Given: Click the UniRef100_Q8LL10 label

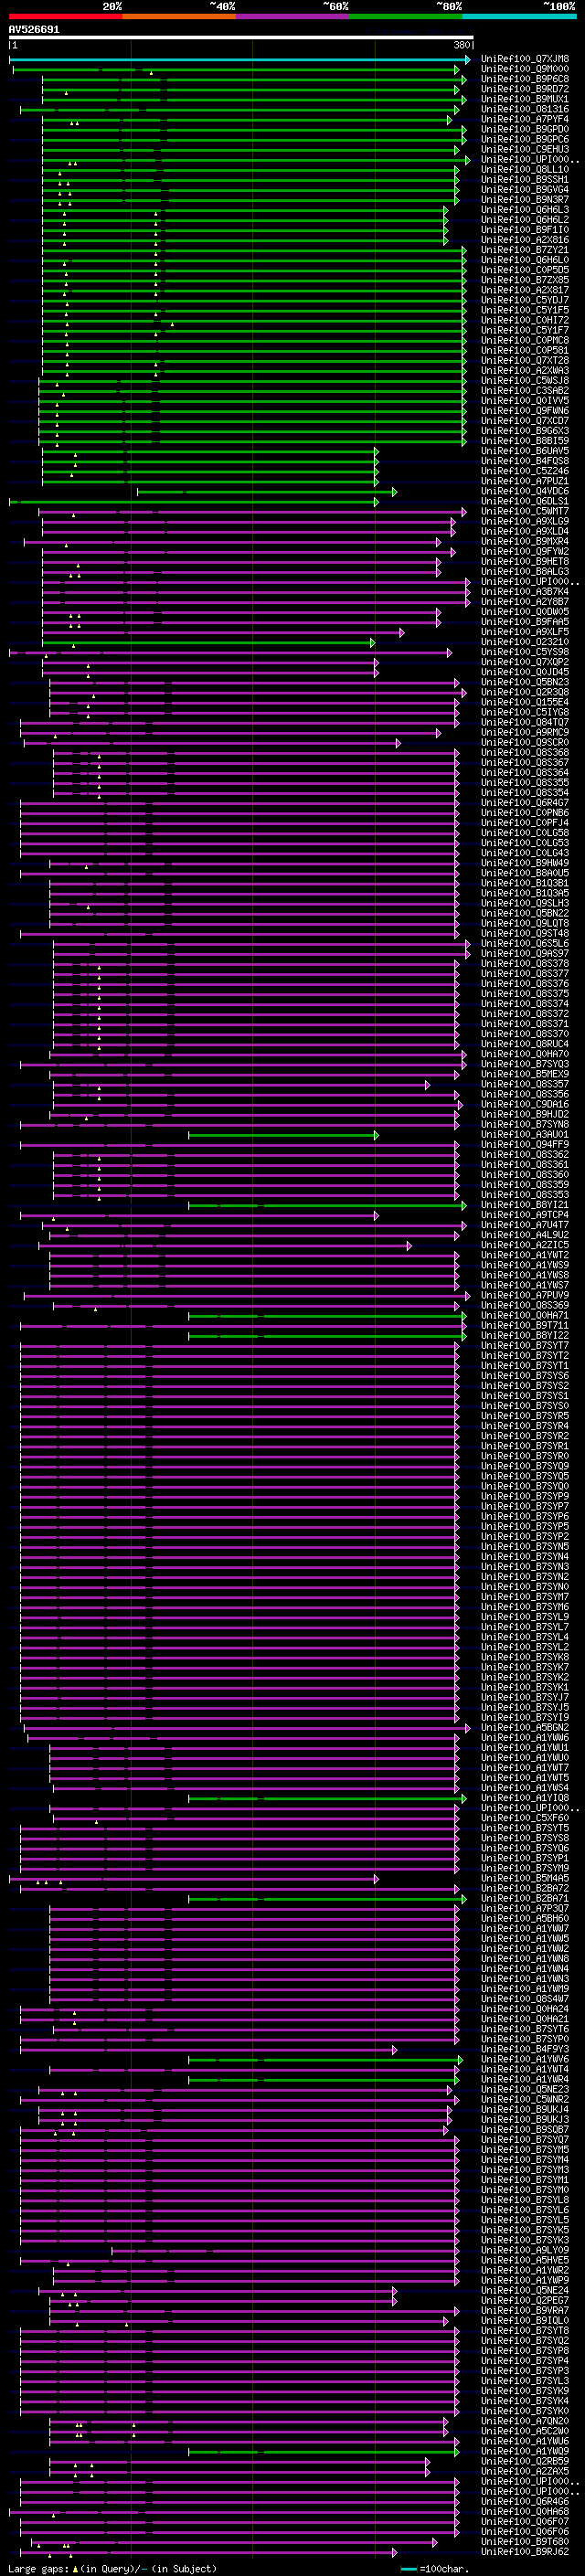Looking at the screenshot, I should (x=525, y=170).
